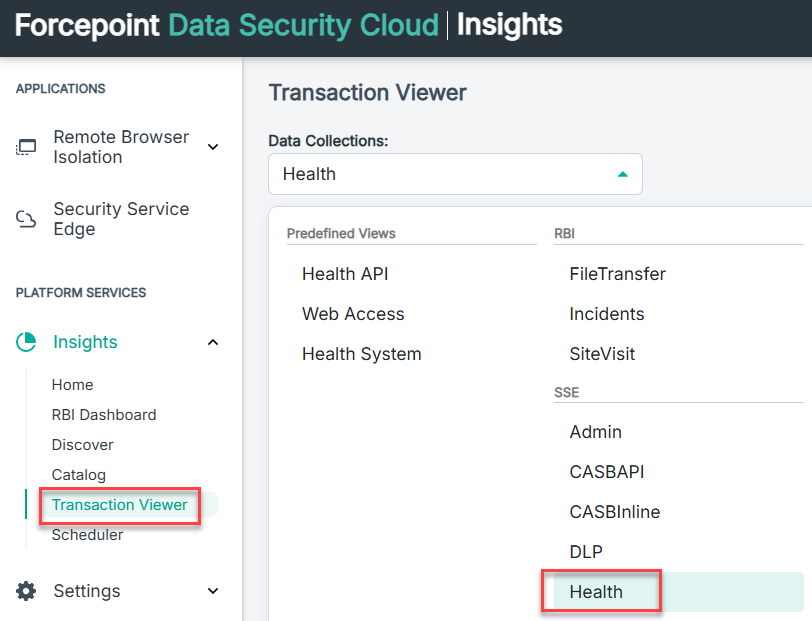The image size is (812, 621).
Task: Click the Security Service Edge cloud icon
Action: coord(26,219)
